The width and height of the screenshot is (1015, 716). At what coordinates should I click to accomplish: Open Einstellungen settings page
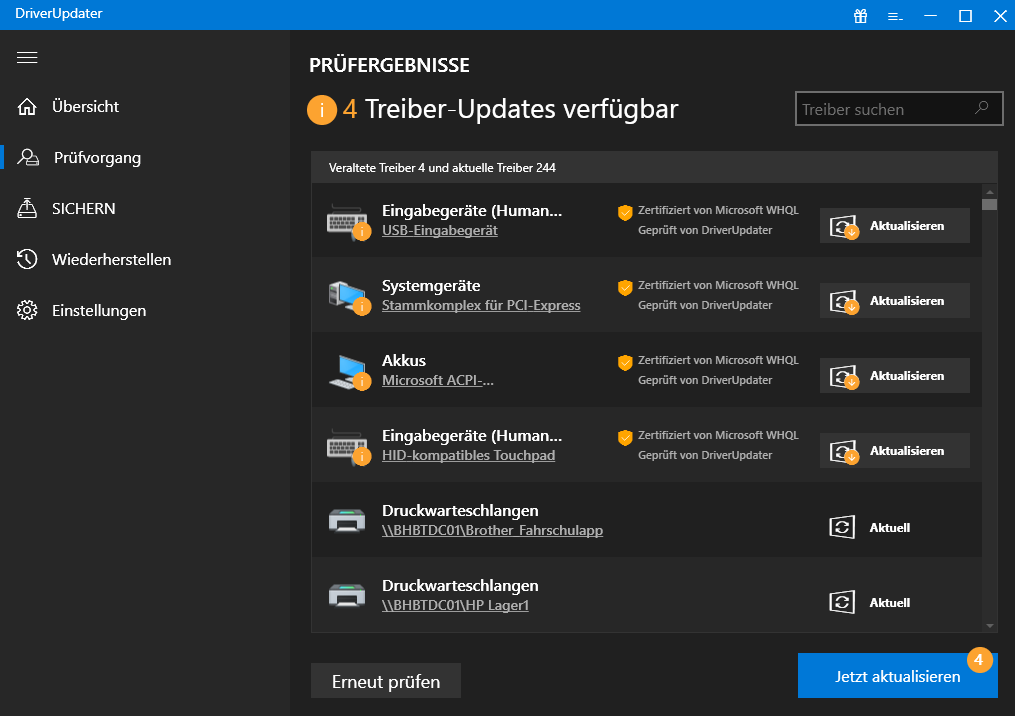coord(98,311)
